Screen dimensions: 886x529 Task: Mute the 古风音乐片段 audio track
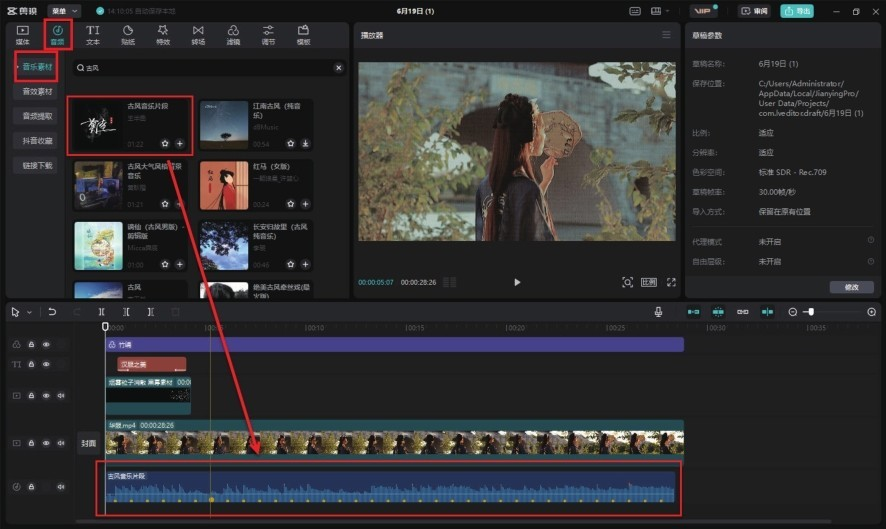60,487
